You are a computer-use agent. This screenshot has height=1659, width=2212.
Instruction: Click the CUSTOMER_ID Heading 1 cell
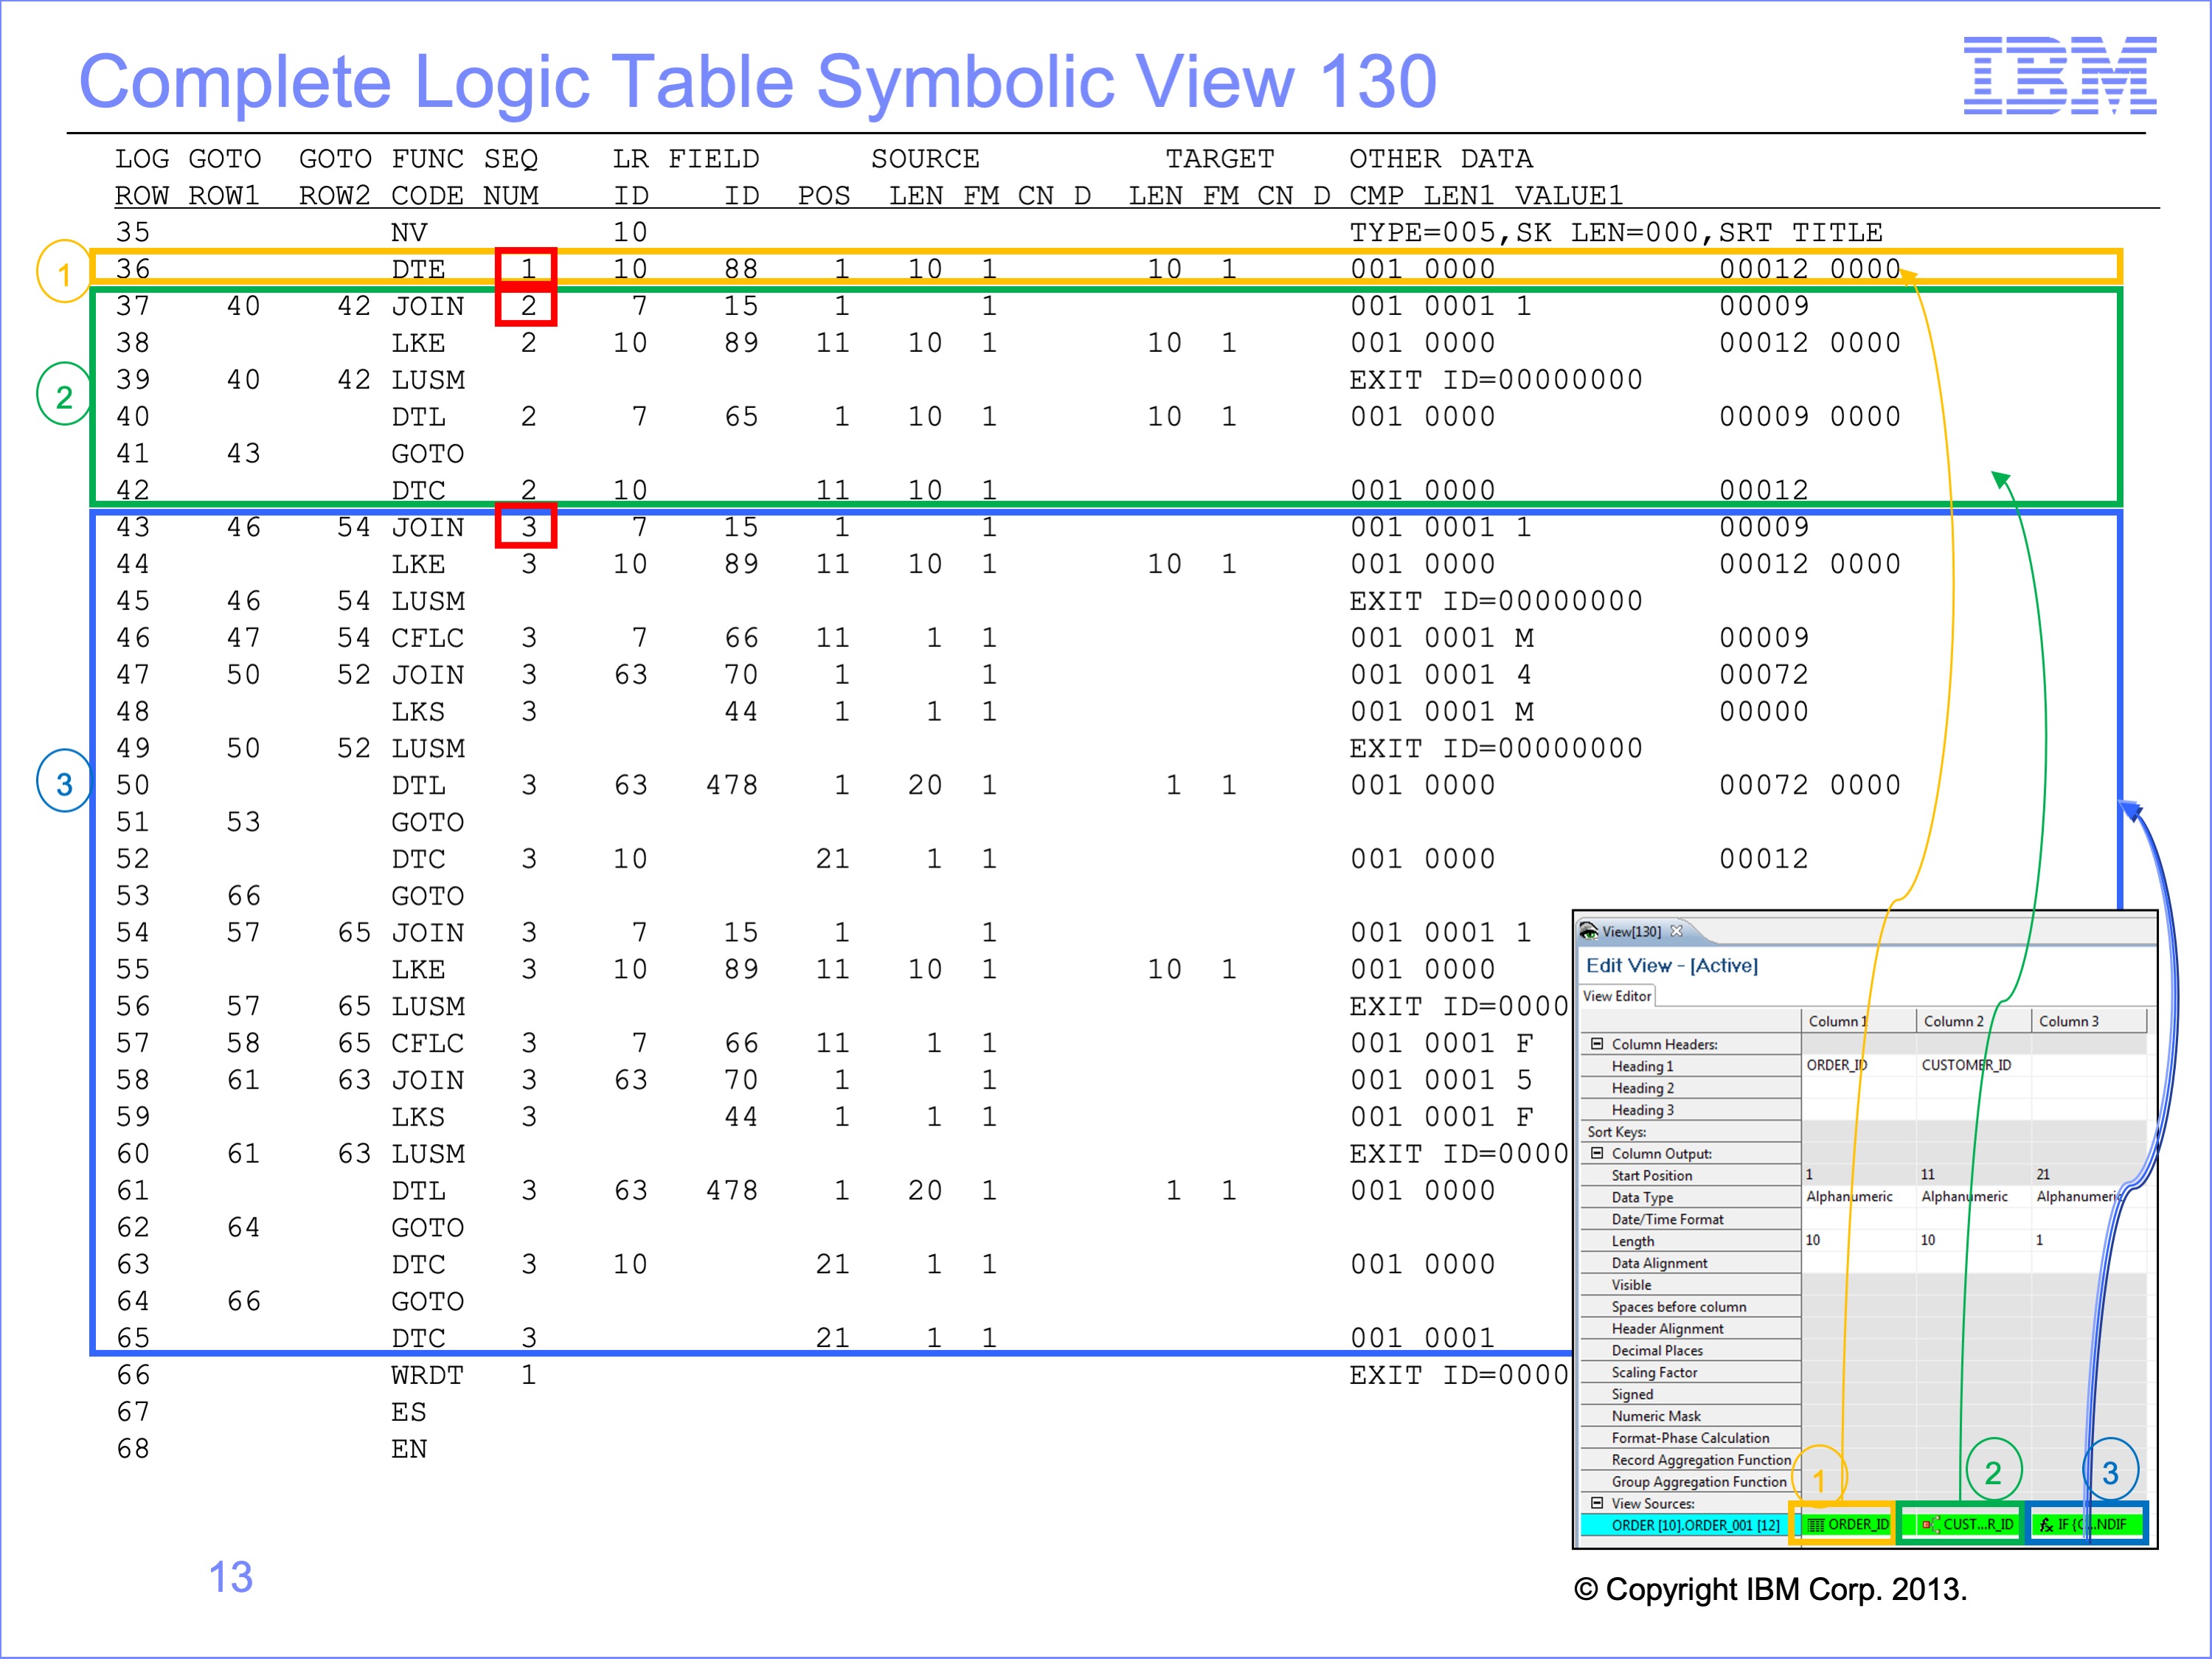(1974, 1065)
